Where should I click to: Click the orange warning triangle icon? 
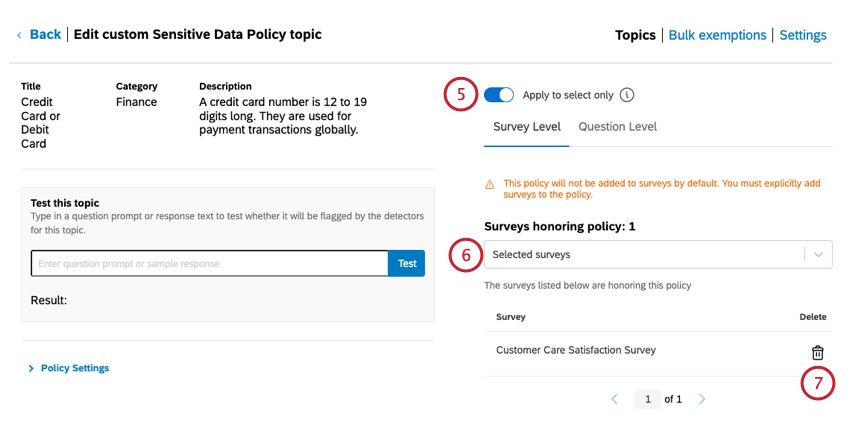tap(490, 184)
